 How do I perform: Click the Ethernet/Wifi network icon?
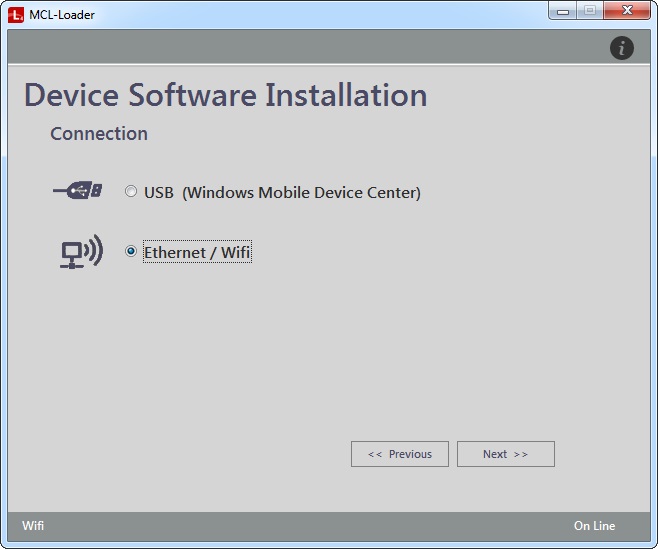coord(81,251)
